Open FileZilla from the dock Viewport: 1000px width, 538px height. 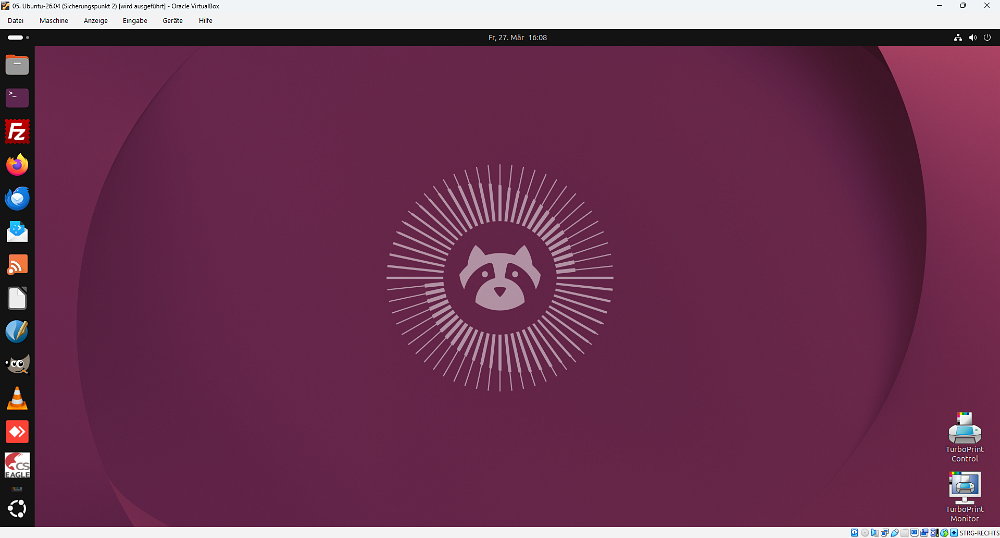17,131
